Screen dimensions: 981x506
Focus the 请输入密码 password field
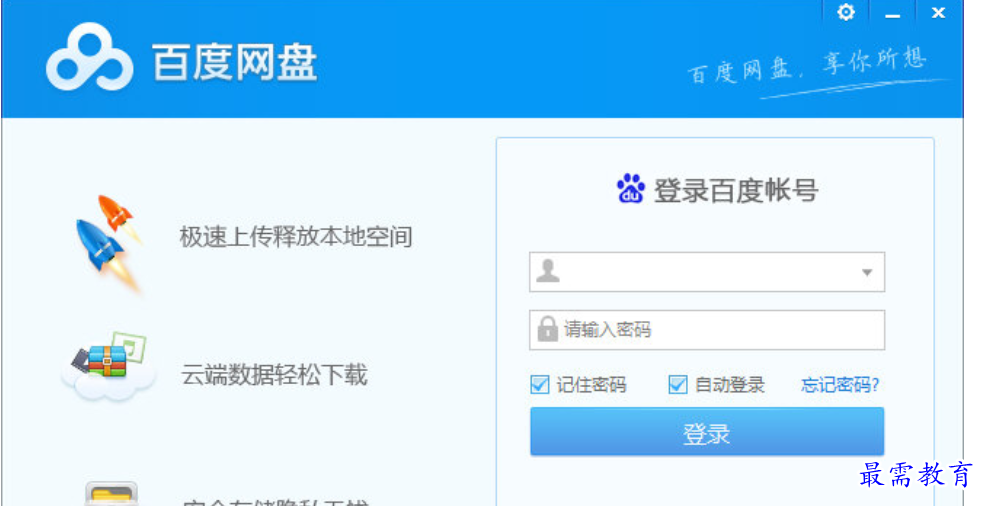(707, 330)
